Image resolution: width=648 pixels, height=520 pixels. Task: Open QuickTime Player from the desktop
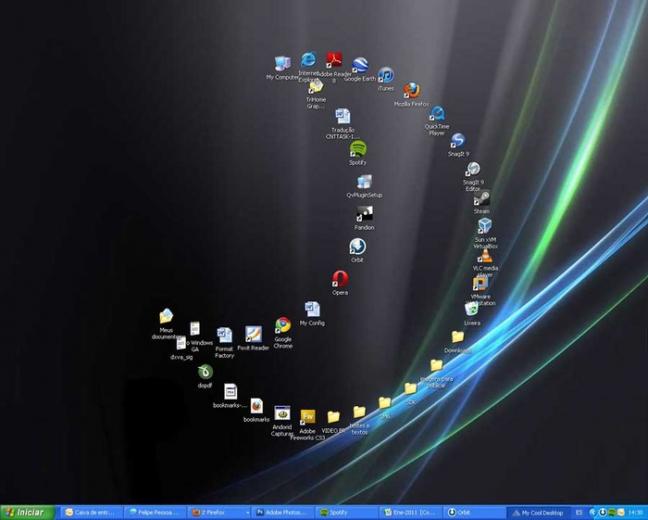point(437,113)
